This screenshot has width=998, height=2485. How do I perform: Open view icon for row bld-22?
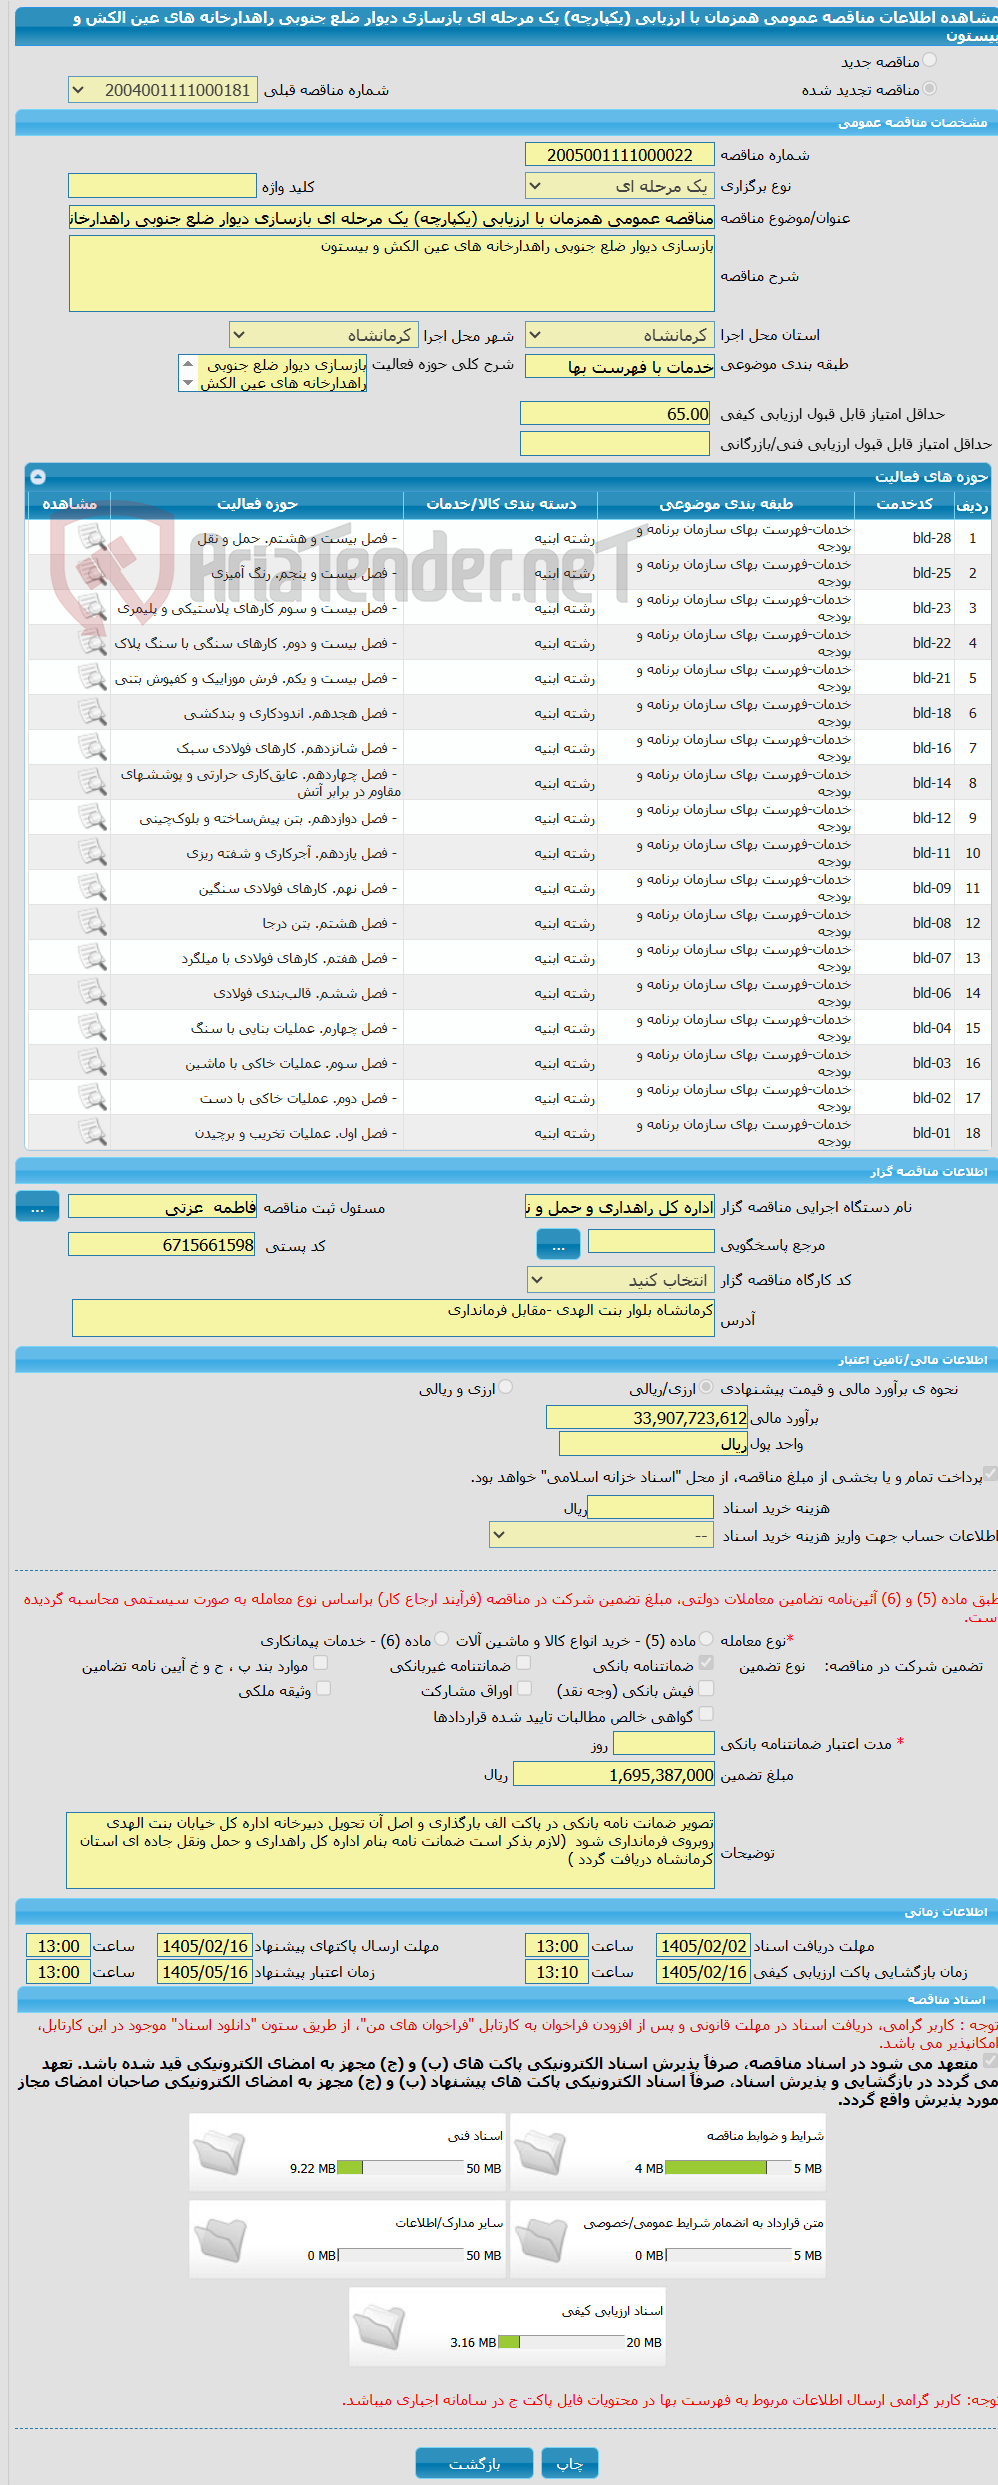click(92, 643)
